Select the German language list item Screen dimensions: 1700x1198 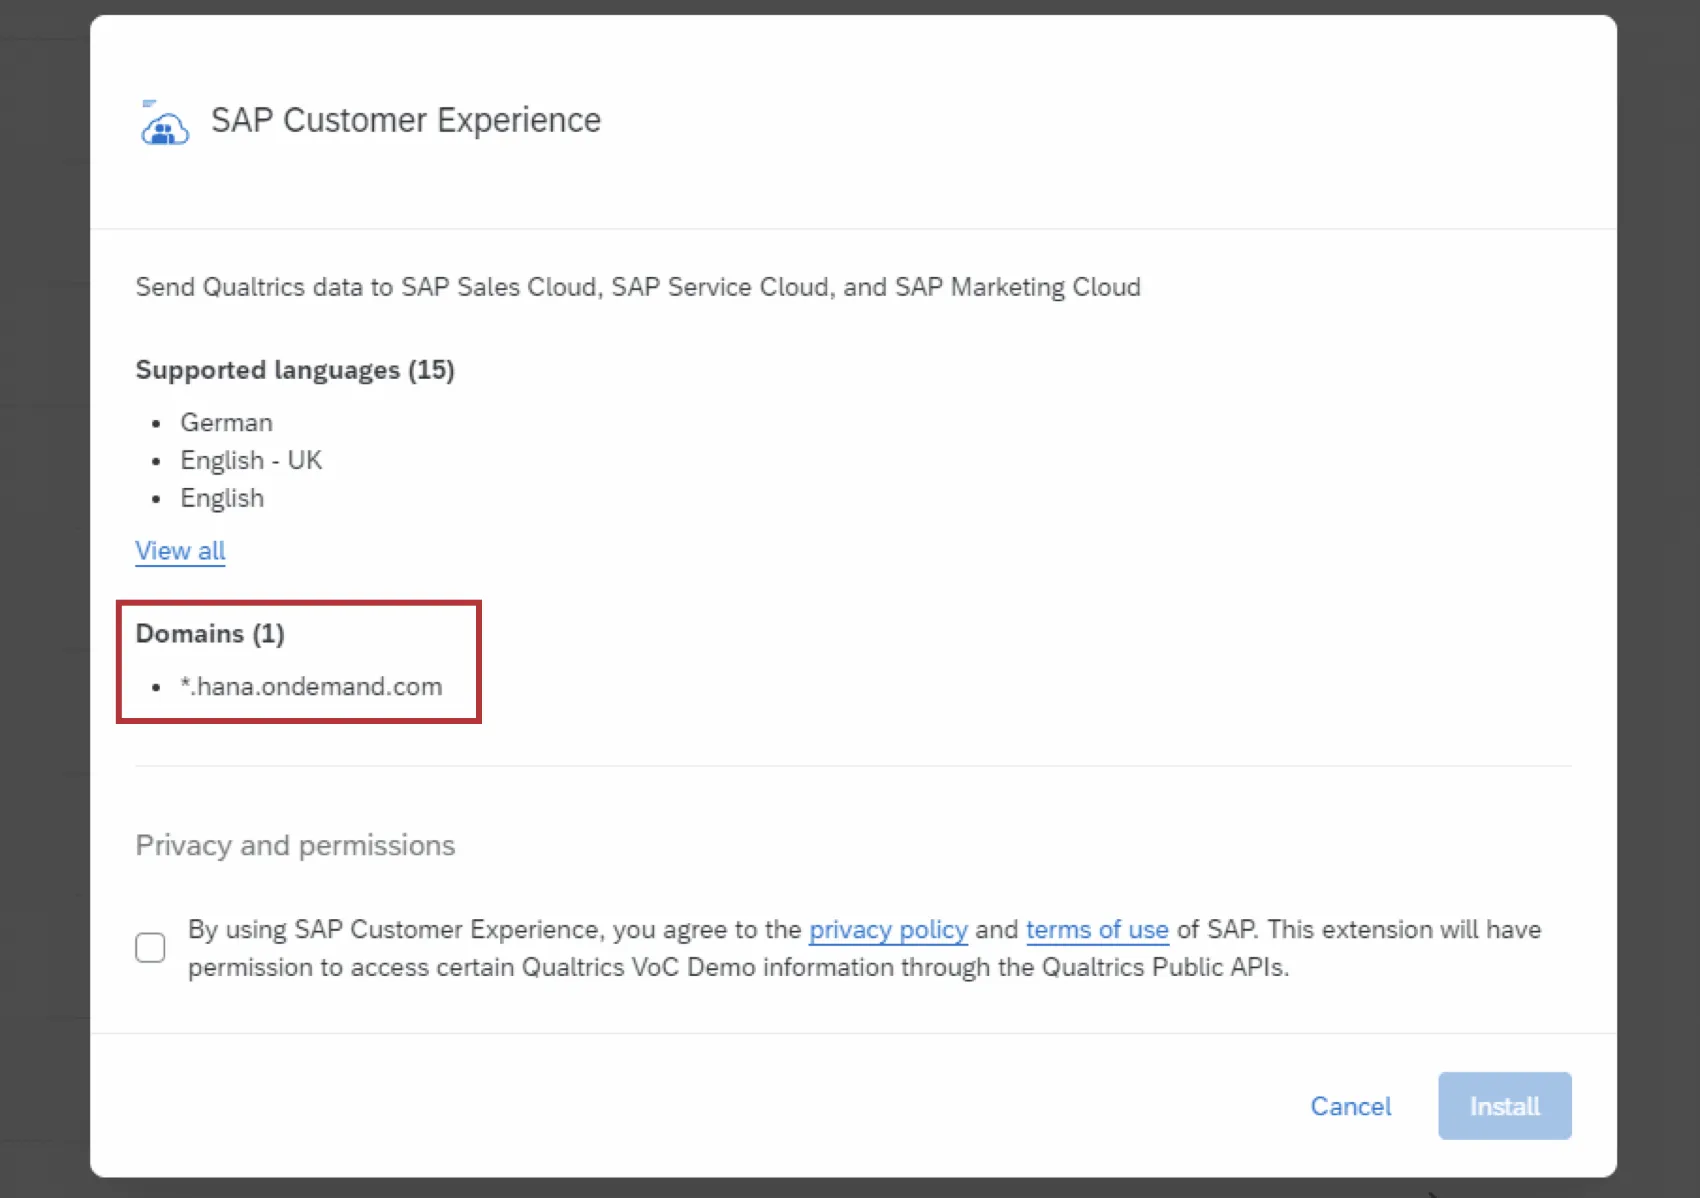[x=227, y=422]
